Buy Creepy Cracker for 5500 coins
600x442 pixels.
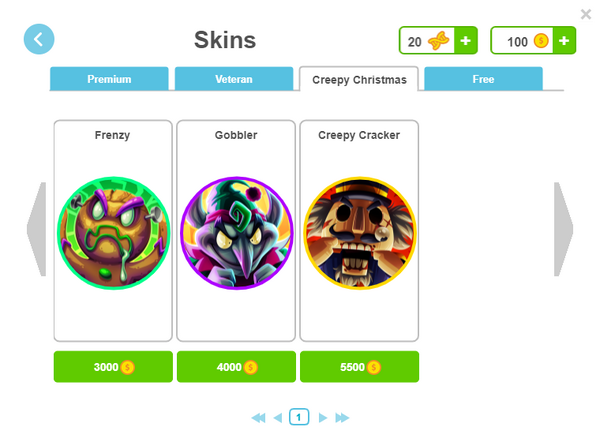coord(360,367)
